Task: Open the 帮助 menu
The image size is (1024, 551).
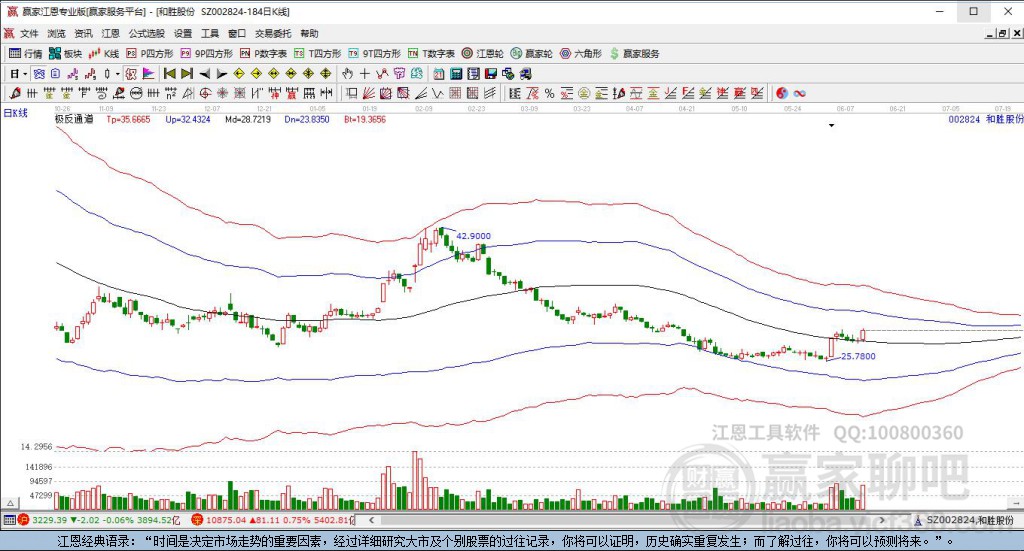Action: [x=309, y=33]
